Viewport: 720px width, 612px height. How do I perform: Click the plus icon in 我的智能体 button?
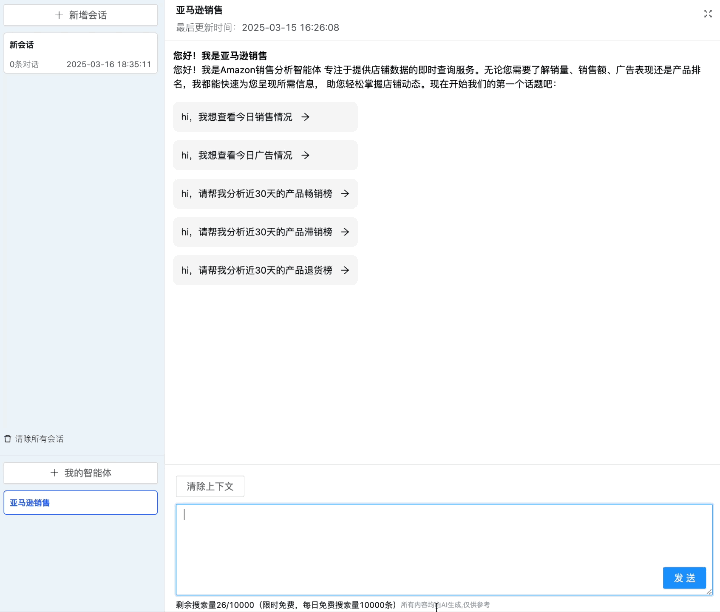pyautogui.click(x=54, y=473)
